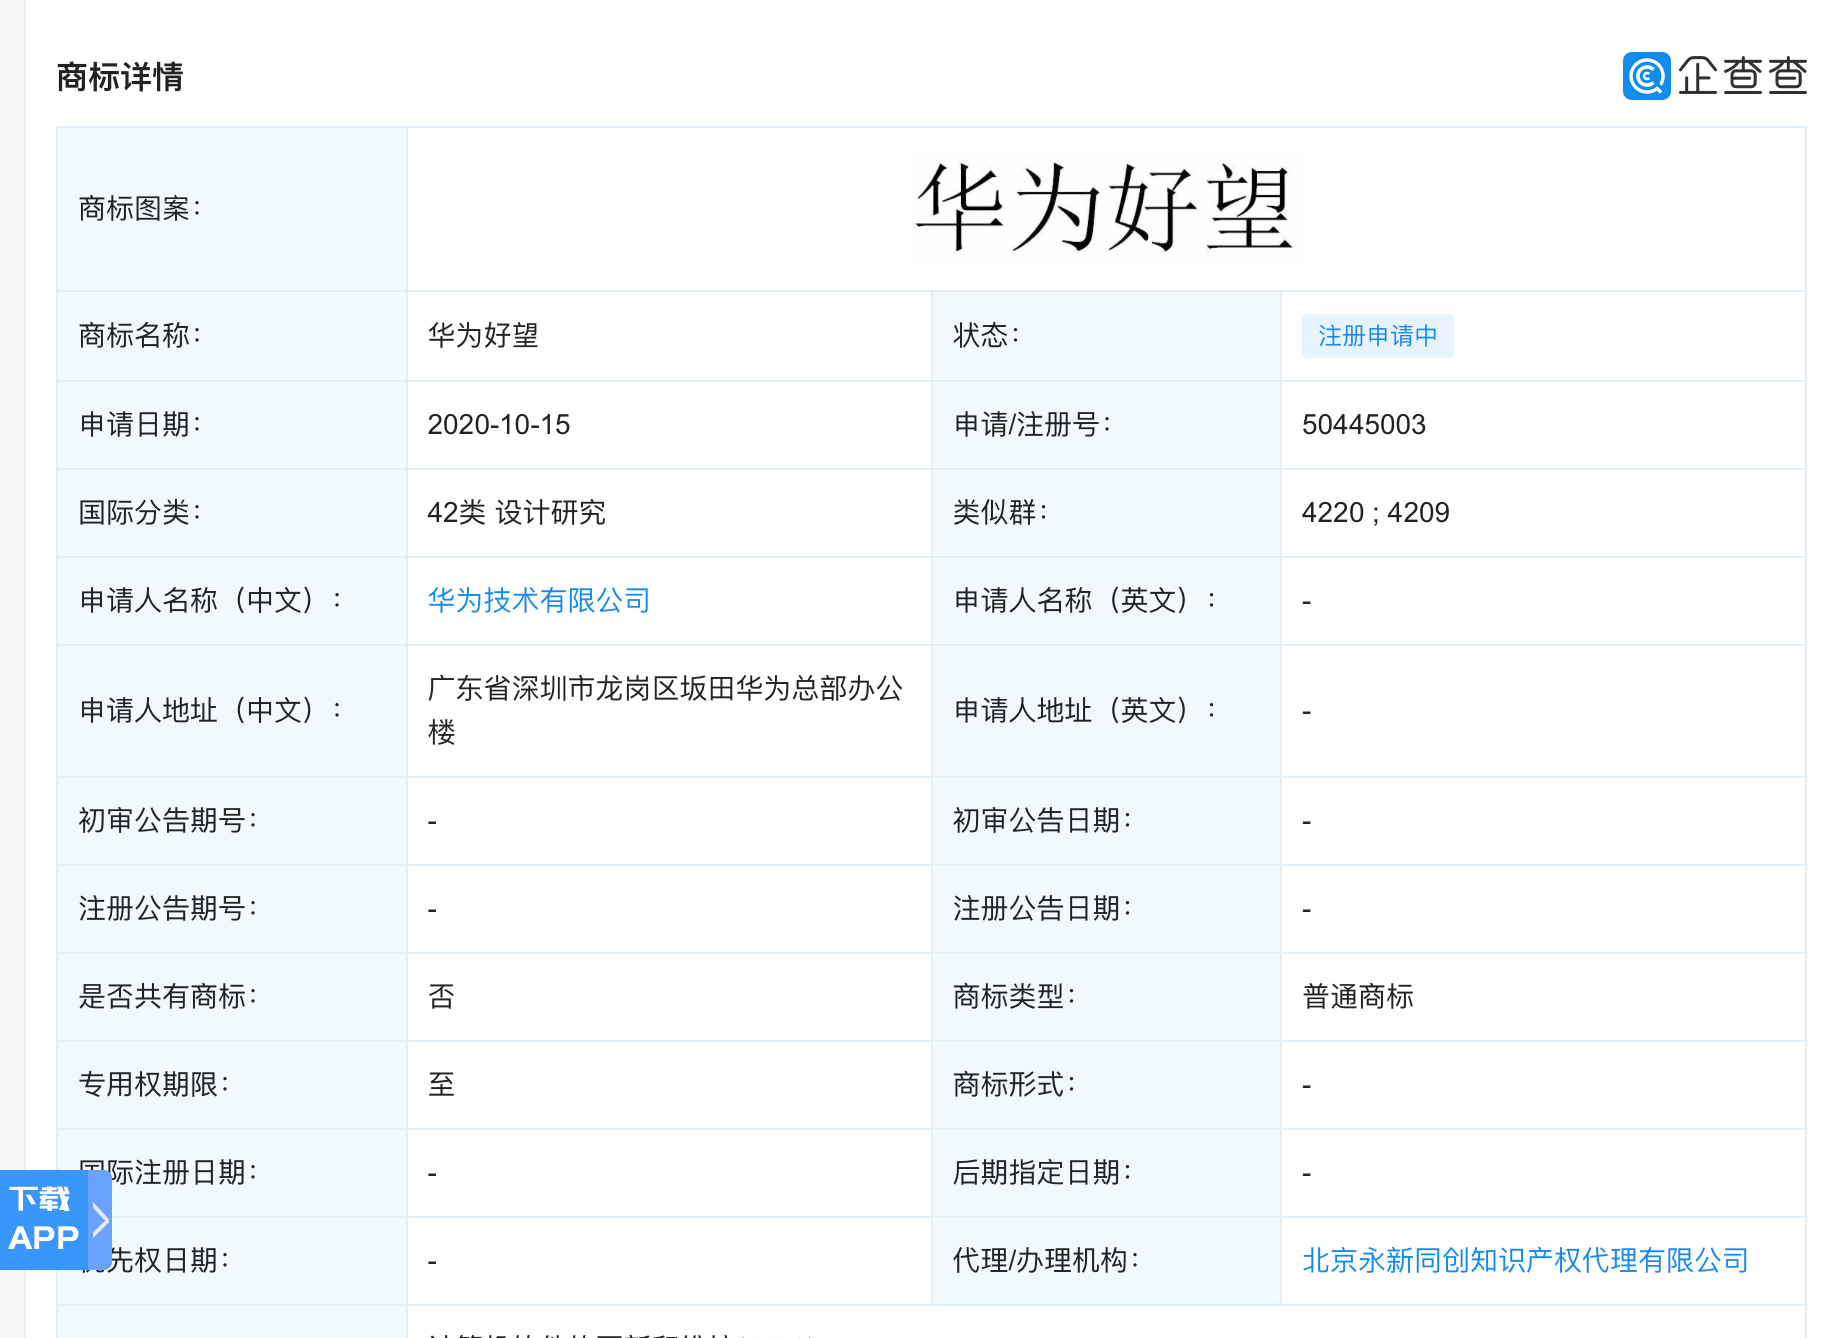Click the 申请人地址（英文） label
The height and width of the screenshot is (1338, 1834).
click(1085, 711)
